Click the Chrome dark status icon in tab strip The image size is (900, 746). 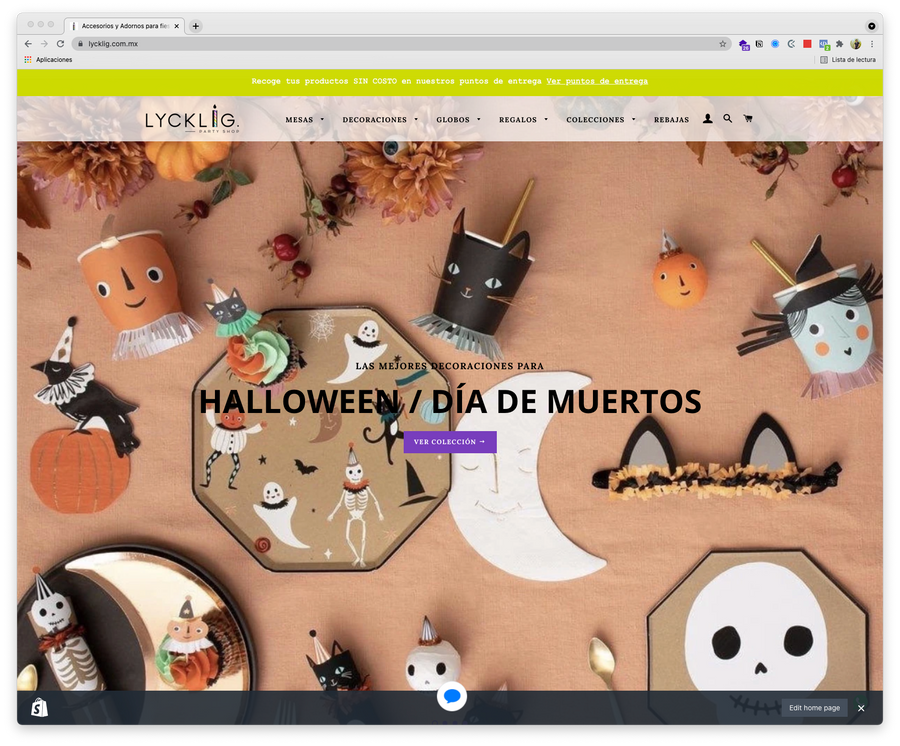pos(871,26)
